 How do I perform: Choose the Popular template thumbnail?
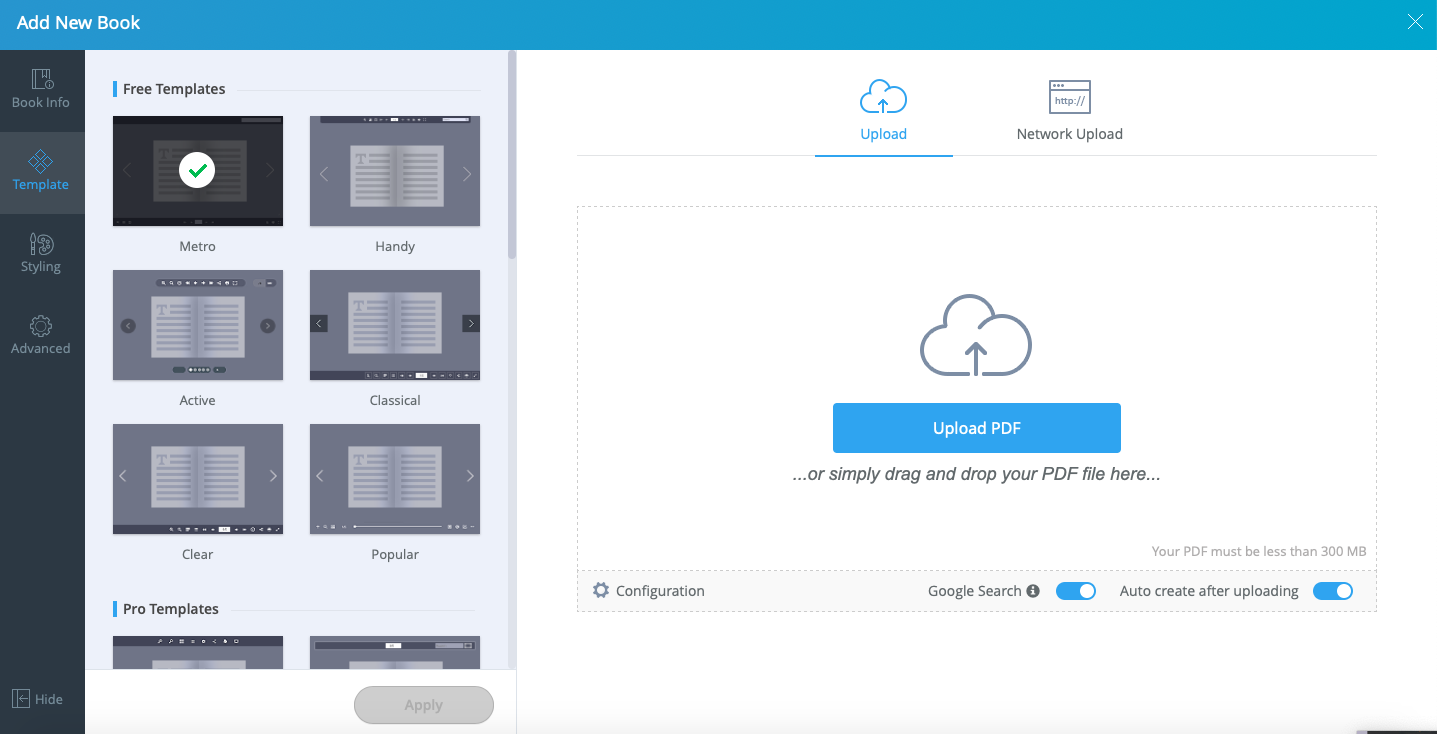pos(395,479)
